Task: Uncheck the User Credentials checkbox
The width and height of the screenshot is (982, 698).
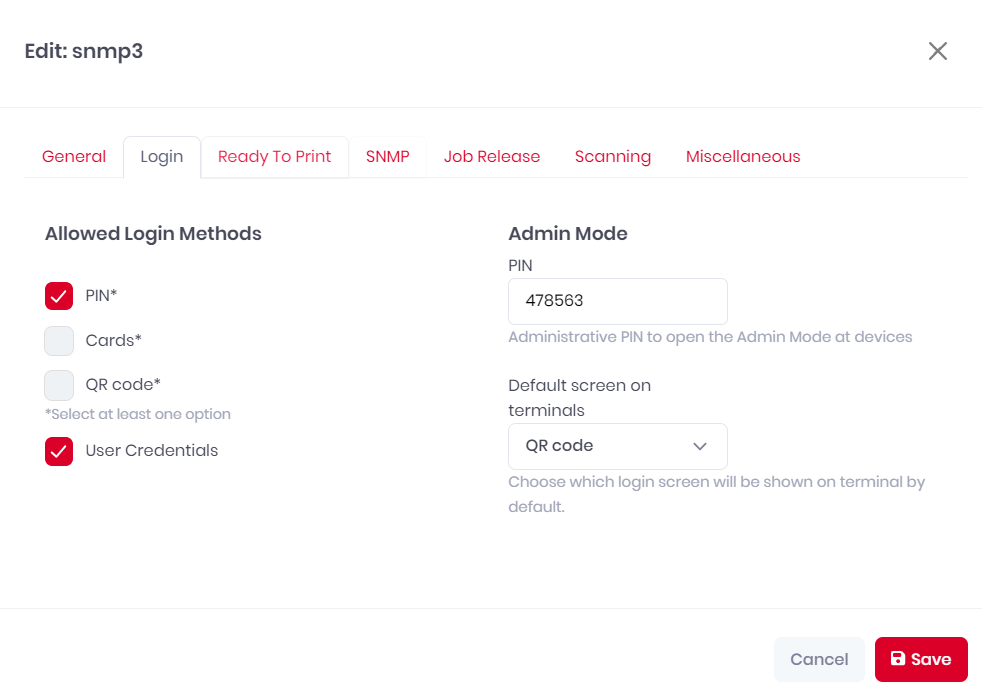Action: 59,451
